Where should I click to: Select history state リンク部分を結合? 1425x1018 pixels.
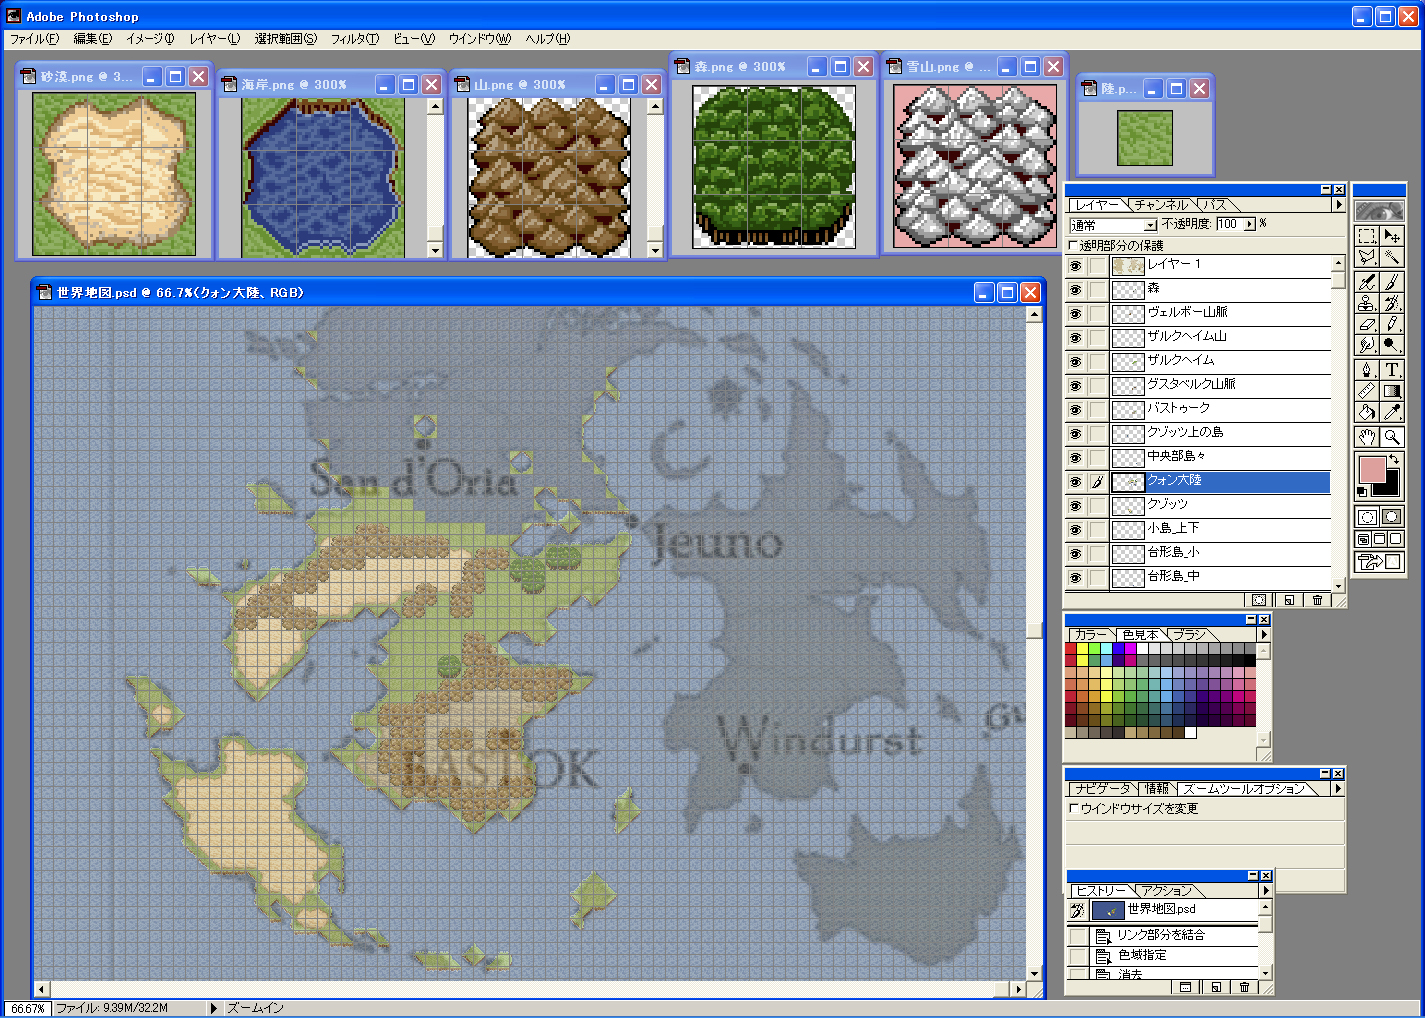pyautogui.click(x=1174, y=935)
